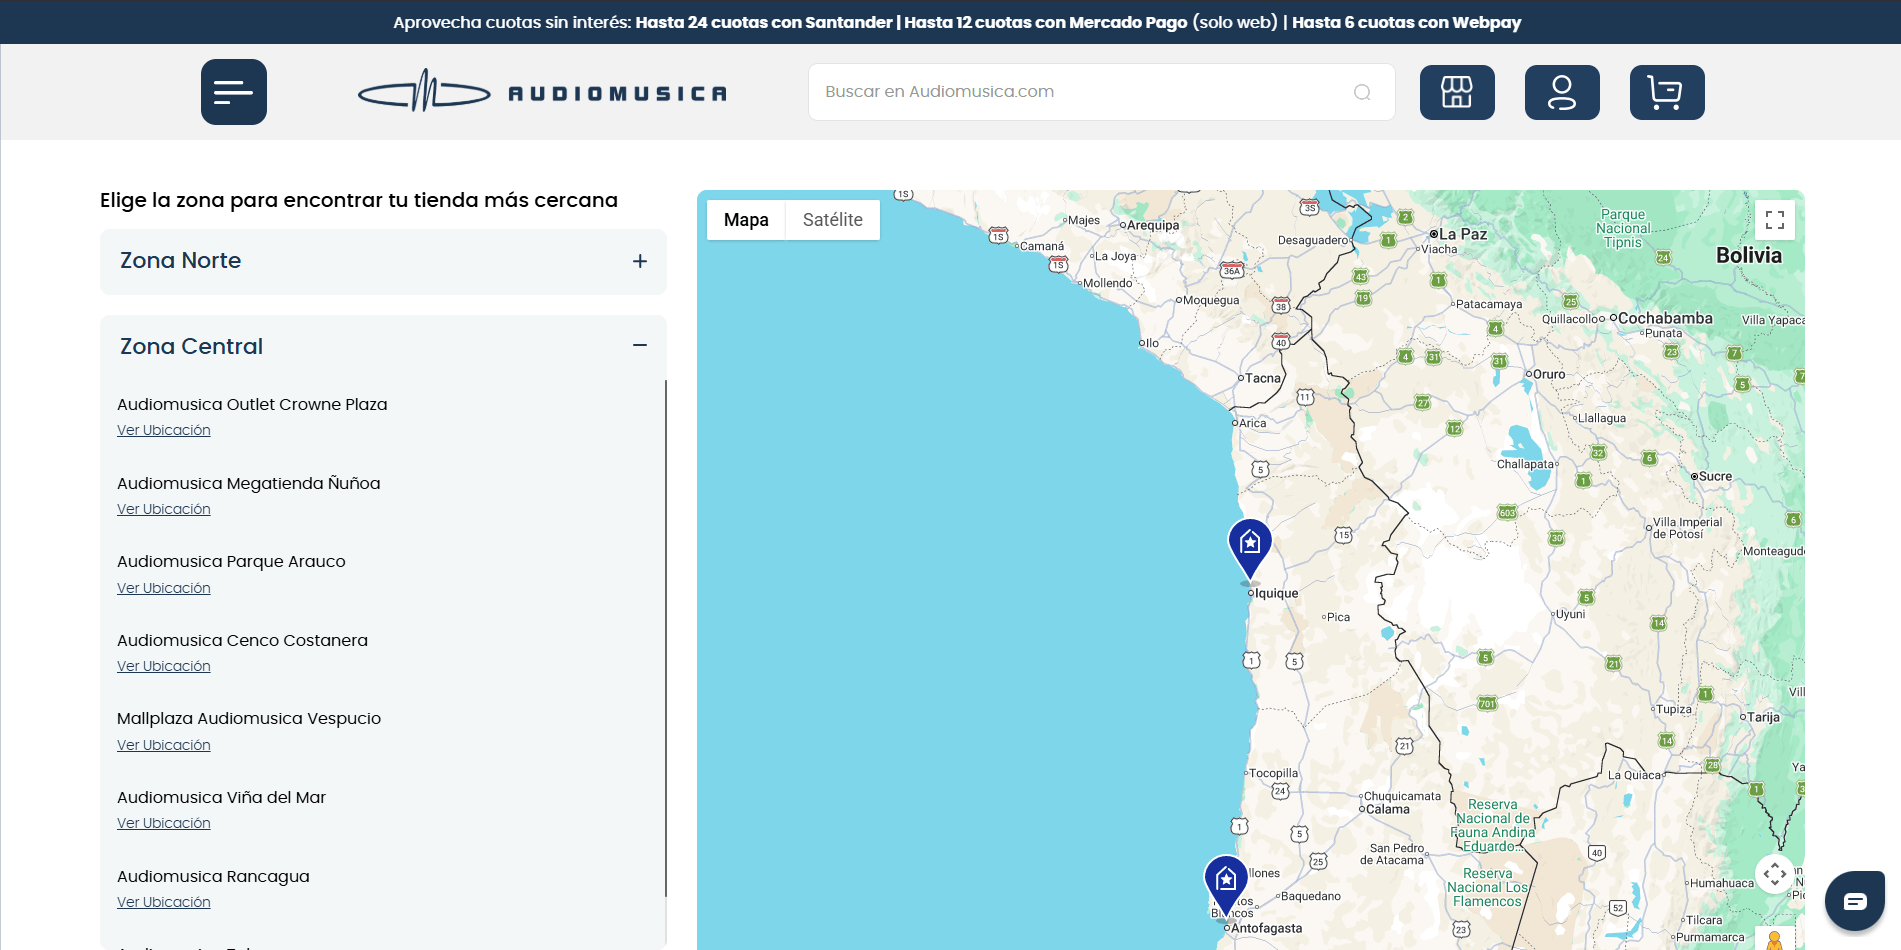Viewport: 1901px width, 950px height.
Task: Switch to Satélite view
Action: pyautogui.click(x=832, y=220)
